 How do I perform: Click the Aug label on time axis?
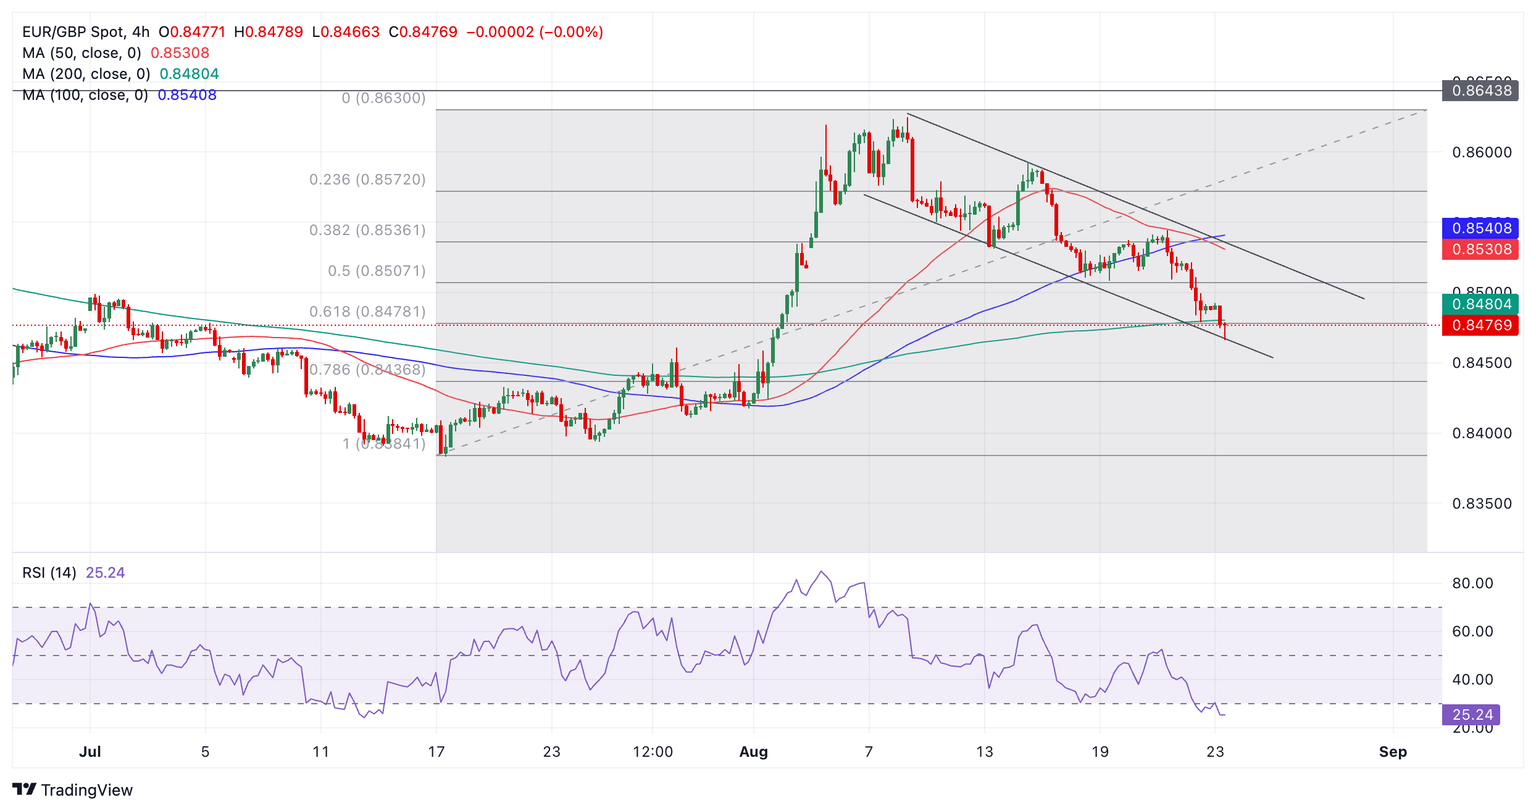[x=754, y=752]
